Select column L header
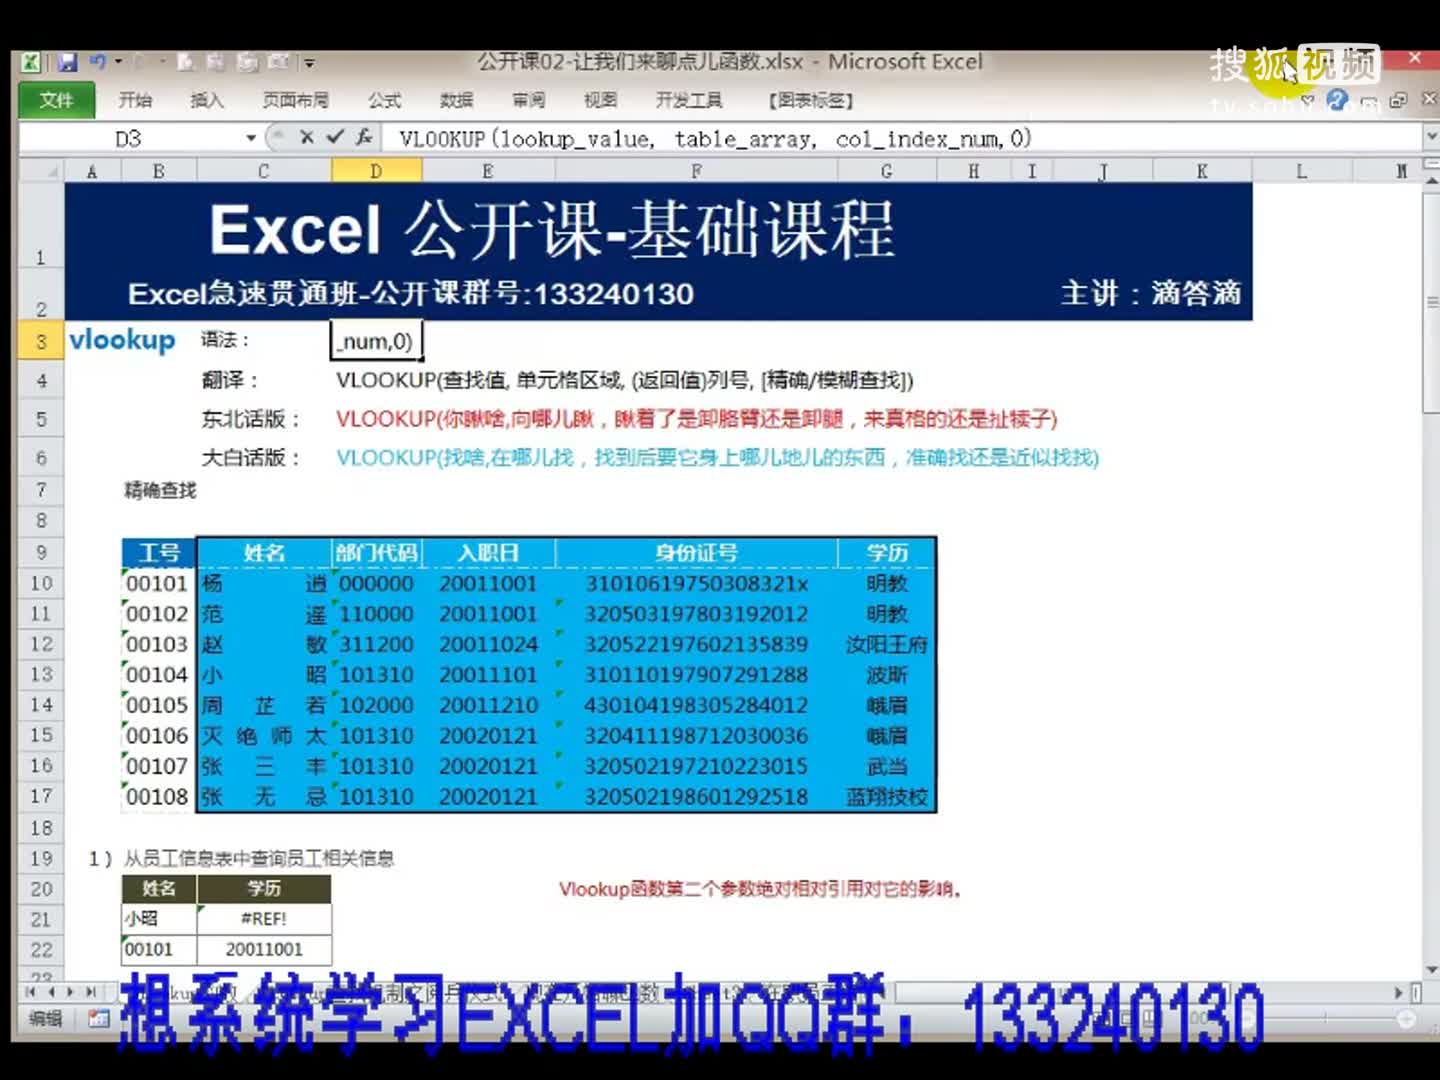Image resolution: width=1440 pixels, height=1080 pixels. (1301, 171)
